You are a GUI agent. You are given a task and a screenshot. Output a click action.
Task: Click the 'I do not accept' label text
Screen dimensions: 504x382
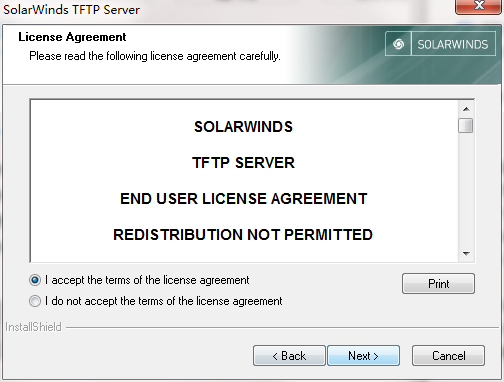(x=164, y=301)
